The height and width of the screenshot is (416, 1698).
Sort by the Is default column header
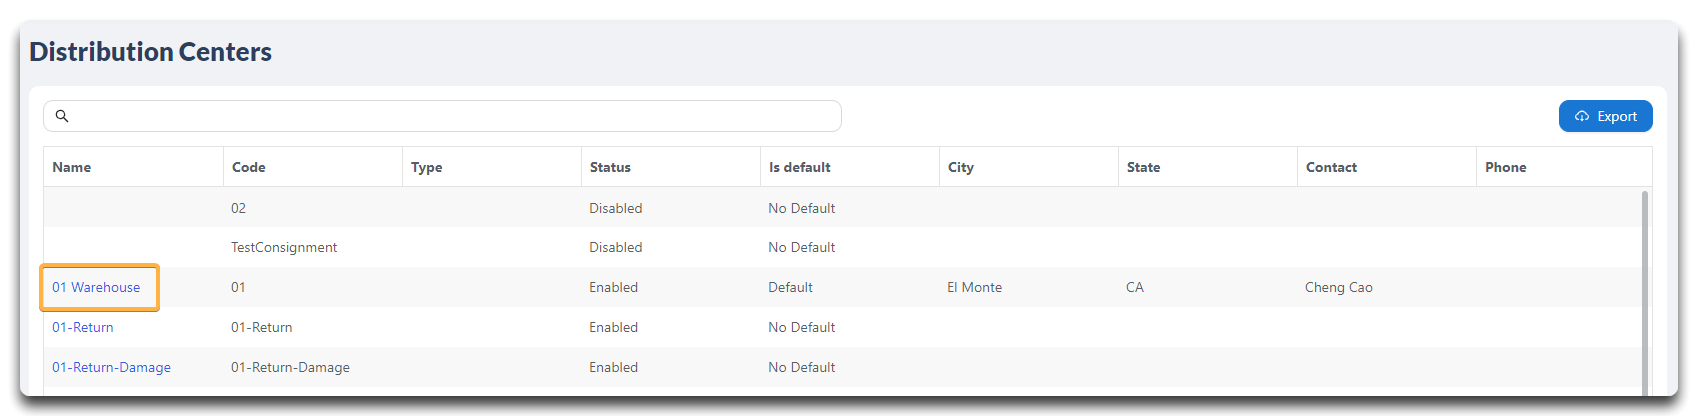click(x=800, y=167)
